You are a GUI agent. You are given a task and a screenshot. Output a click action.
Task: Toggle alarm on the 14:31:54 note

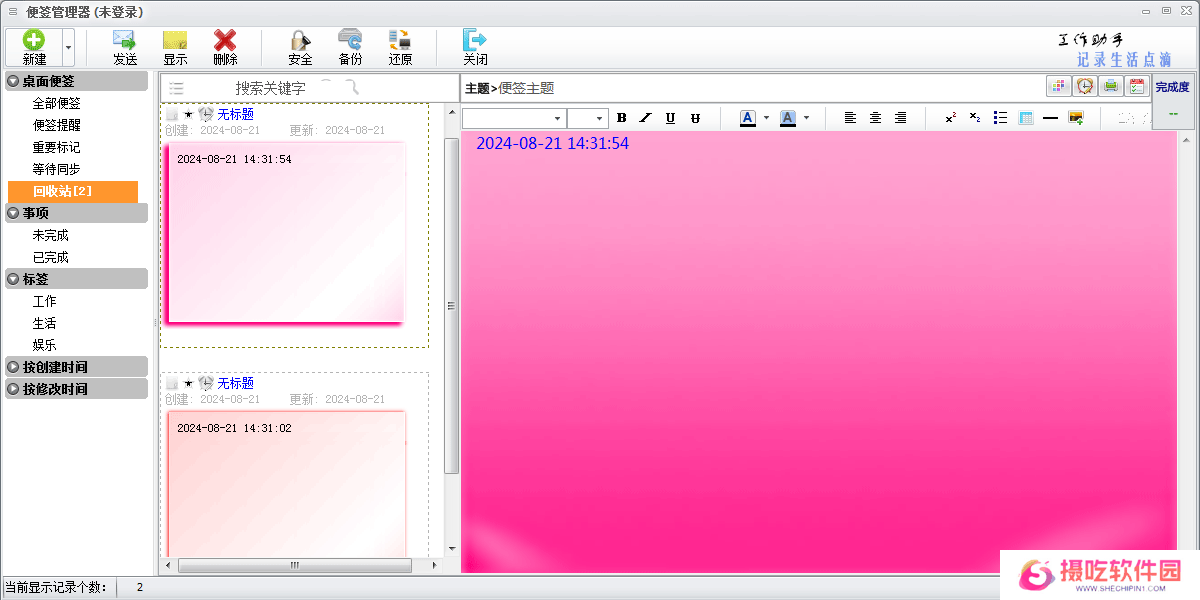click(x=206, y=115)
